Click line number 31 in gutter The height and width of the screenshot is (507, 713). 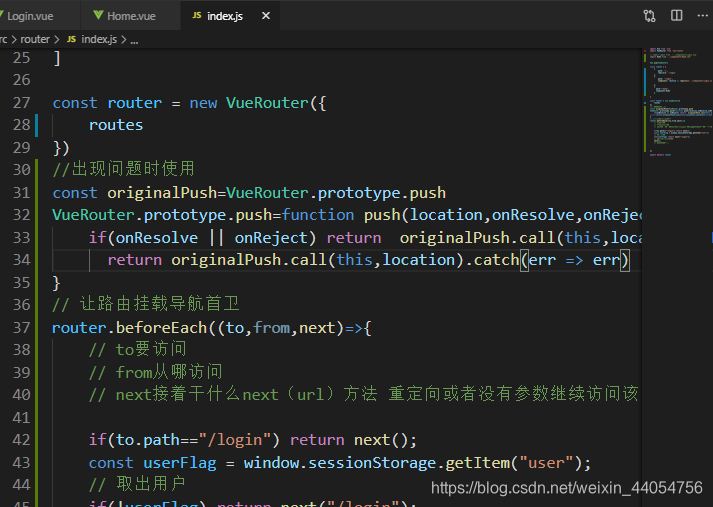tap(21, 193)
